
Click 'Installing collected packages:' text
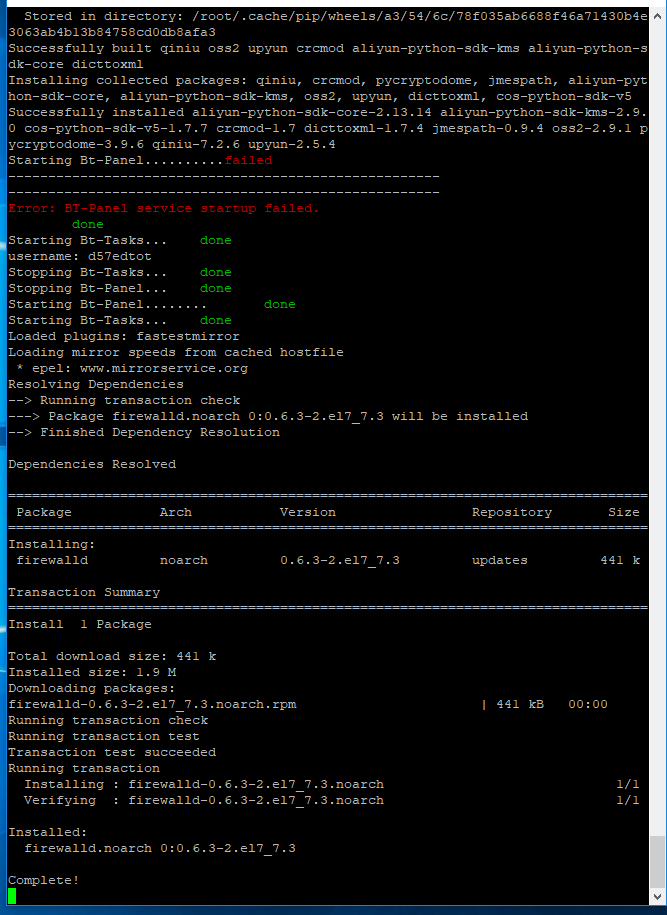click(127, 81)
